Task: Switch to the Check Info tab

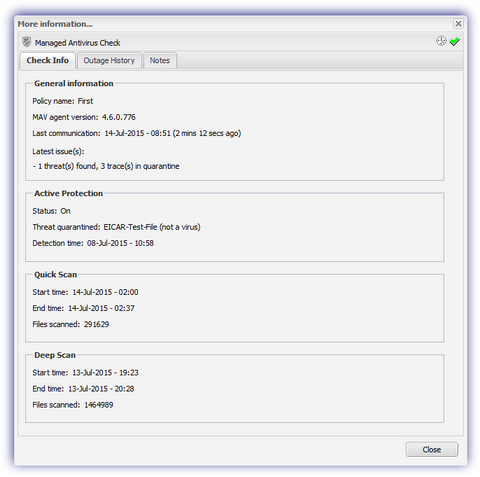Action: [x=47, y=60]
